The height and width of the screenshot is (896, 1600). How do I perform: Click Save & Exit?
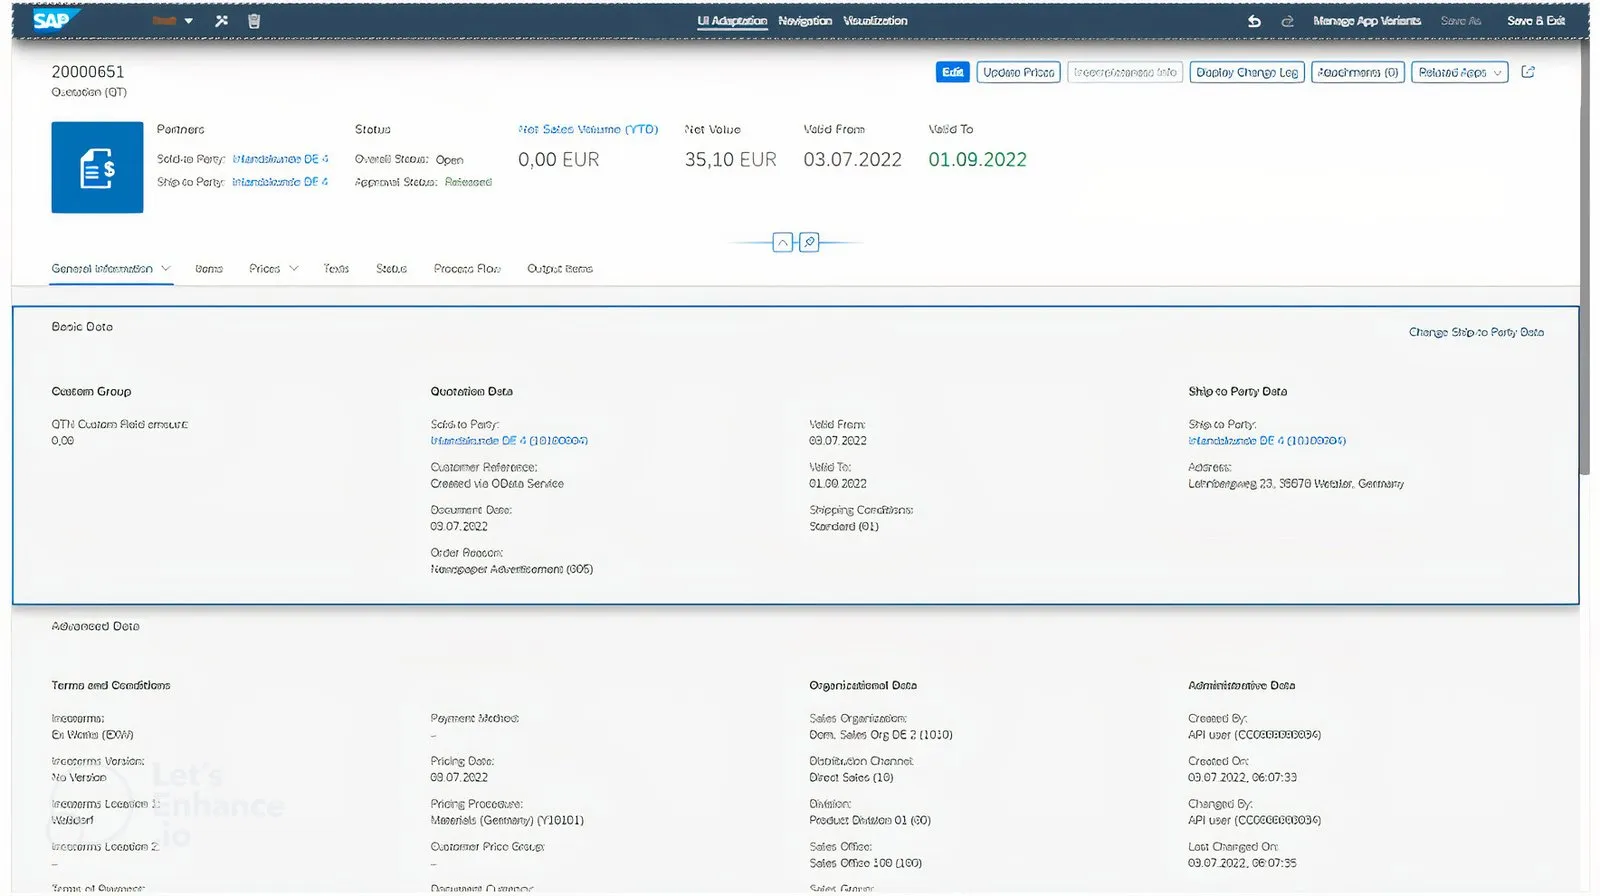tap(1536, 21)
